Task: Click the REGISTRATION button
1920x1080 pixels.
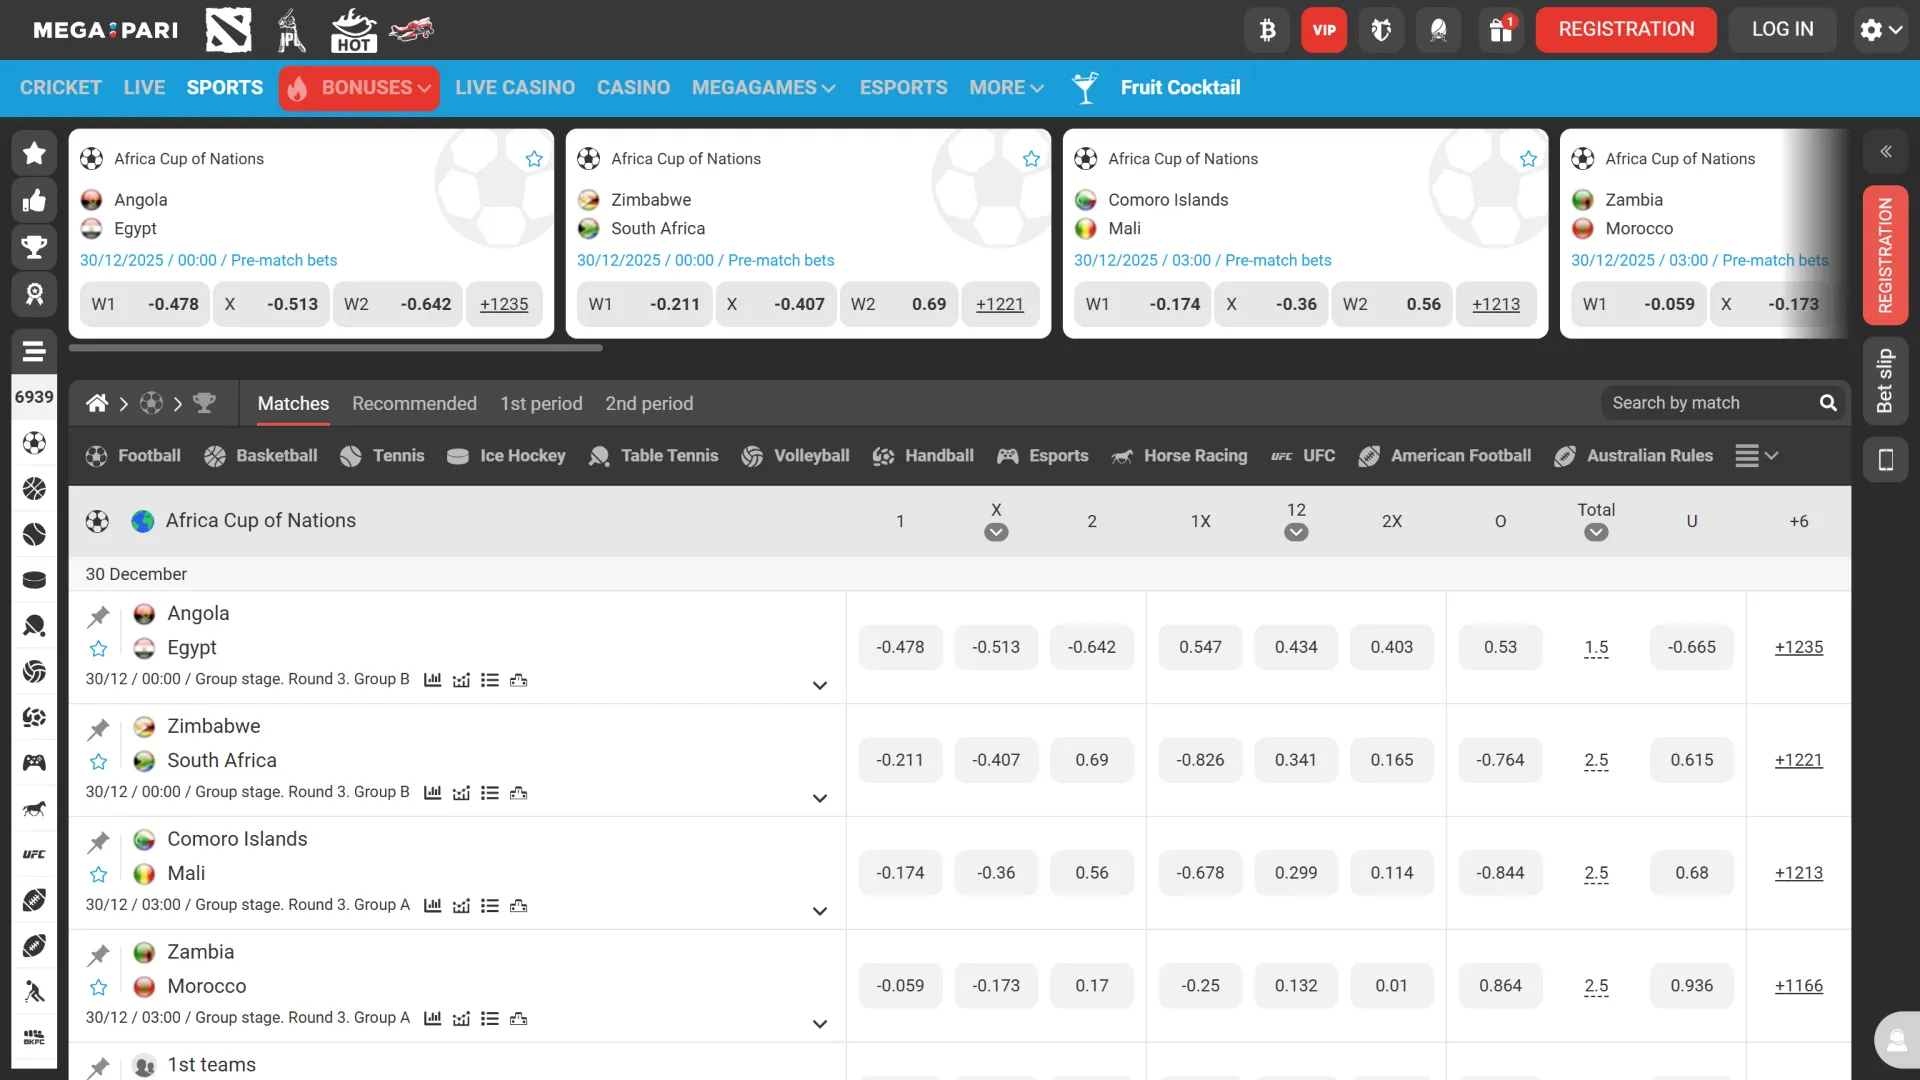Action: (1625, 29)
